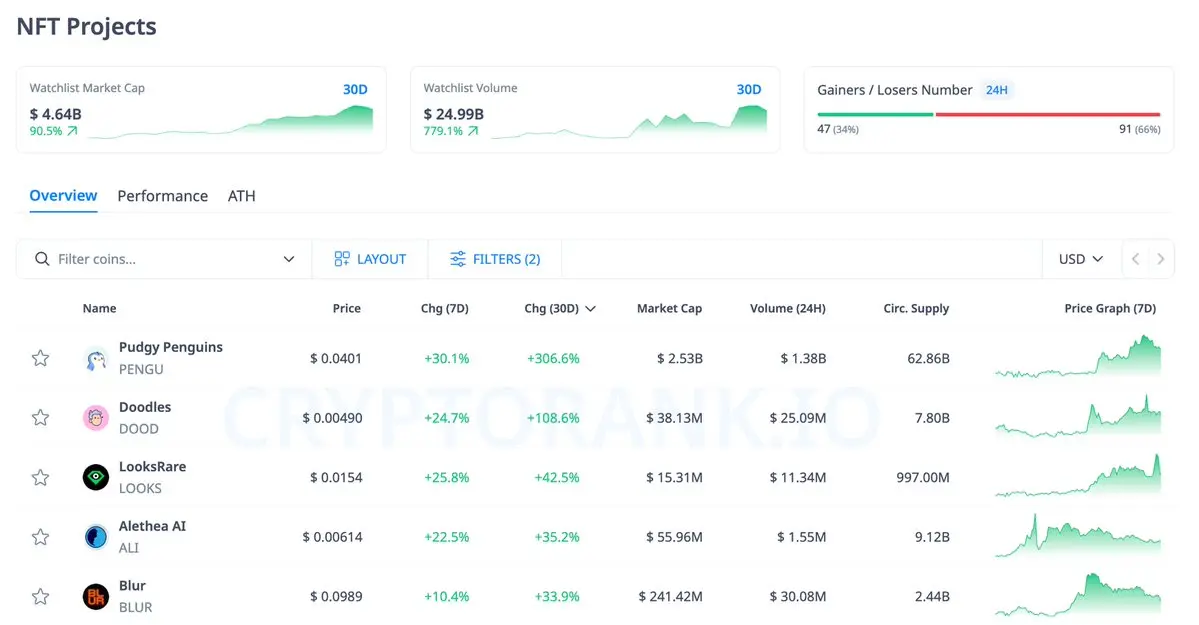Open the Doodles coin page

pyautogui.click(x=145, y=407)
